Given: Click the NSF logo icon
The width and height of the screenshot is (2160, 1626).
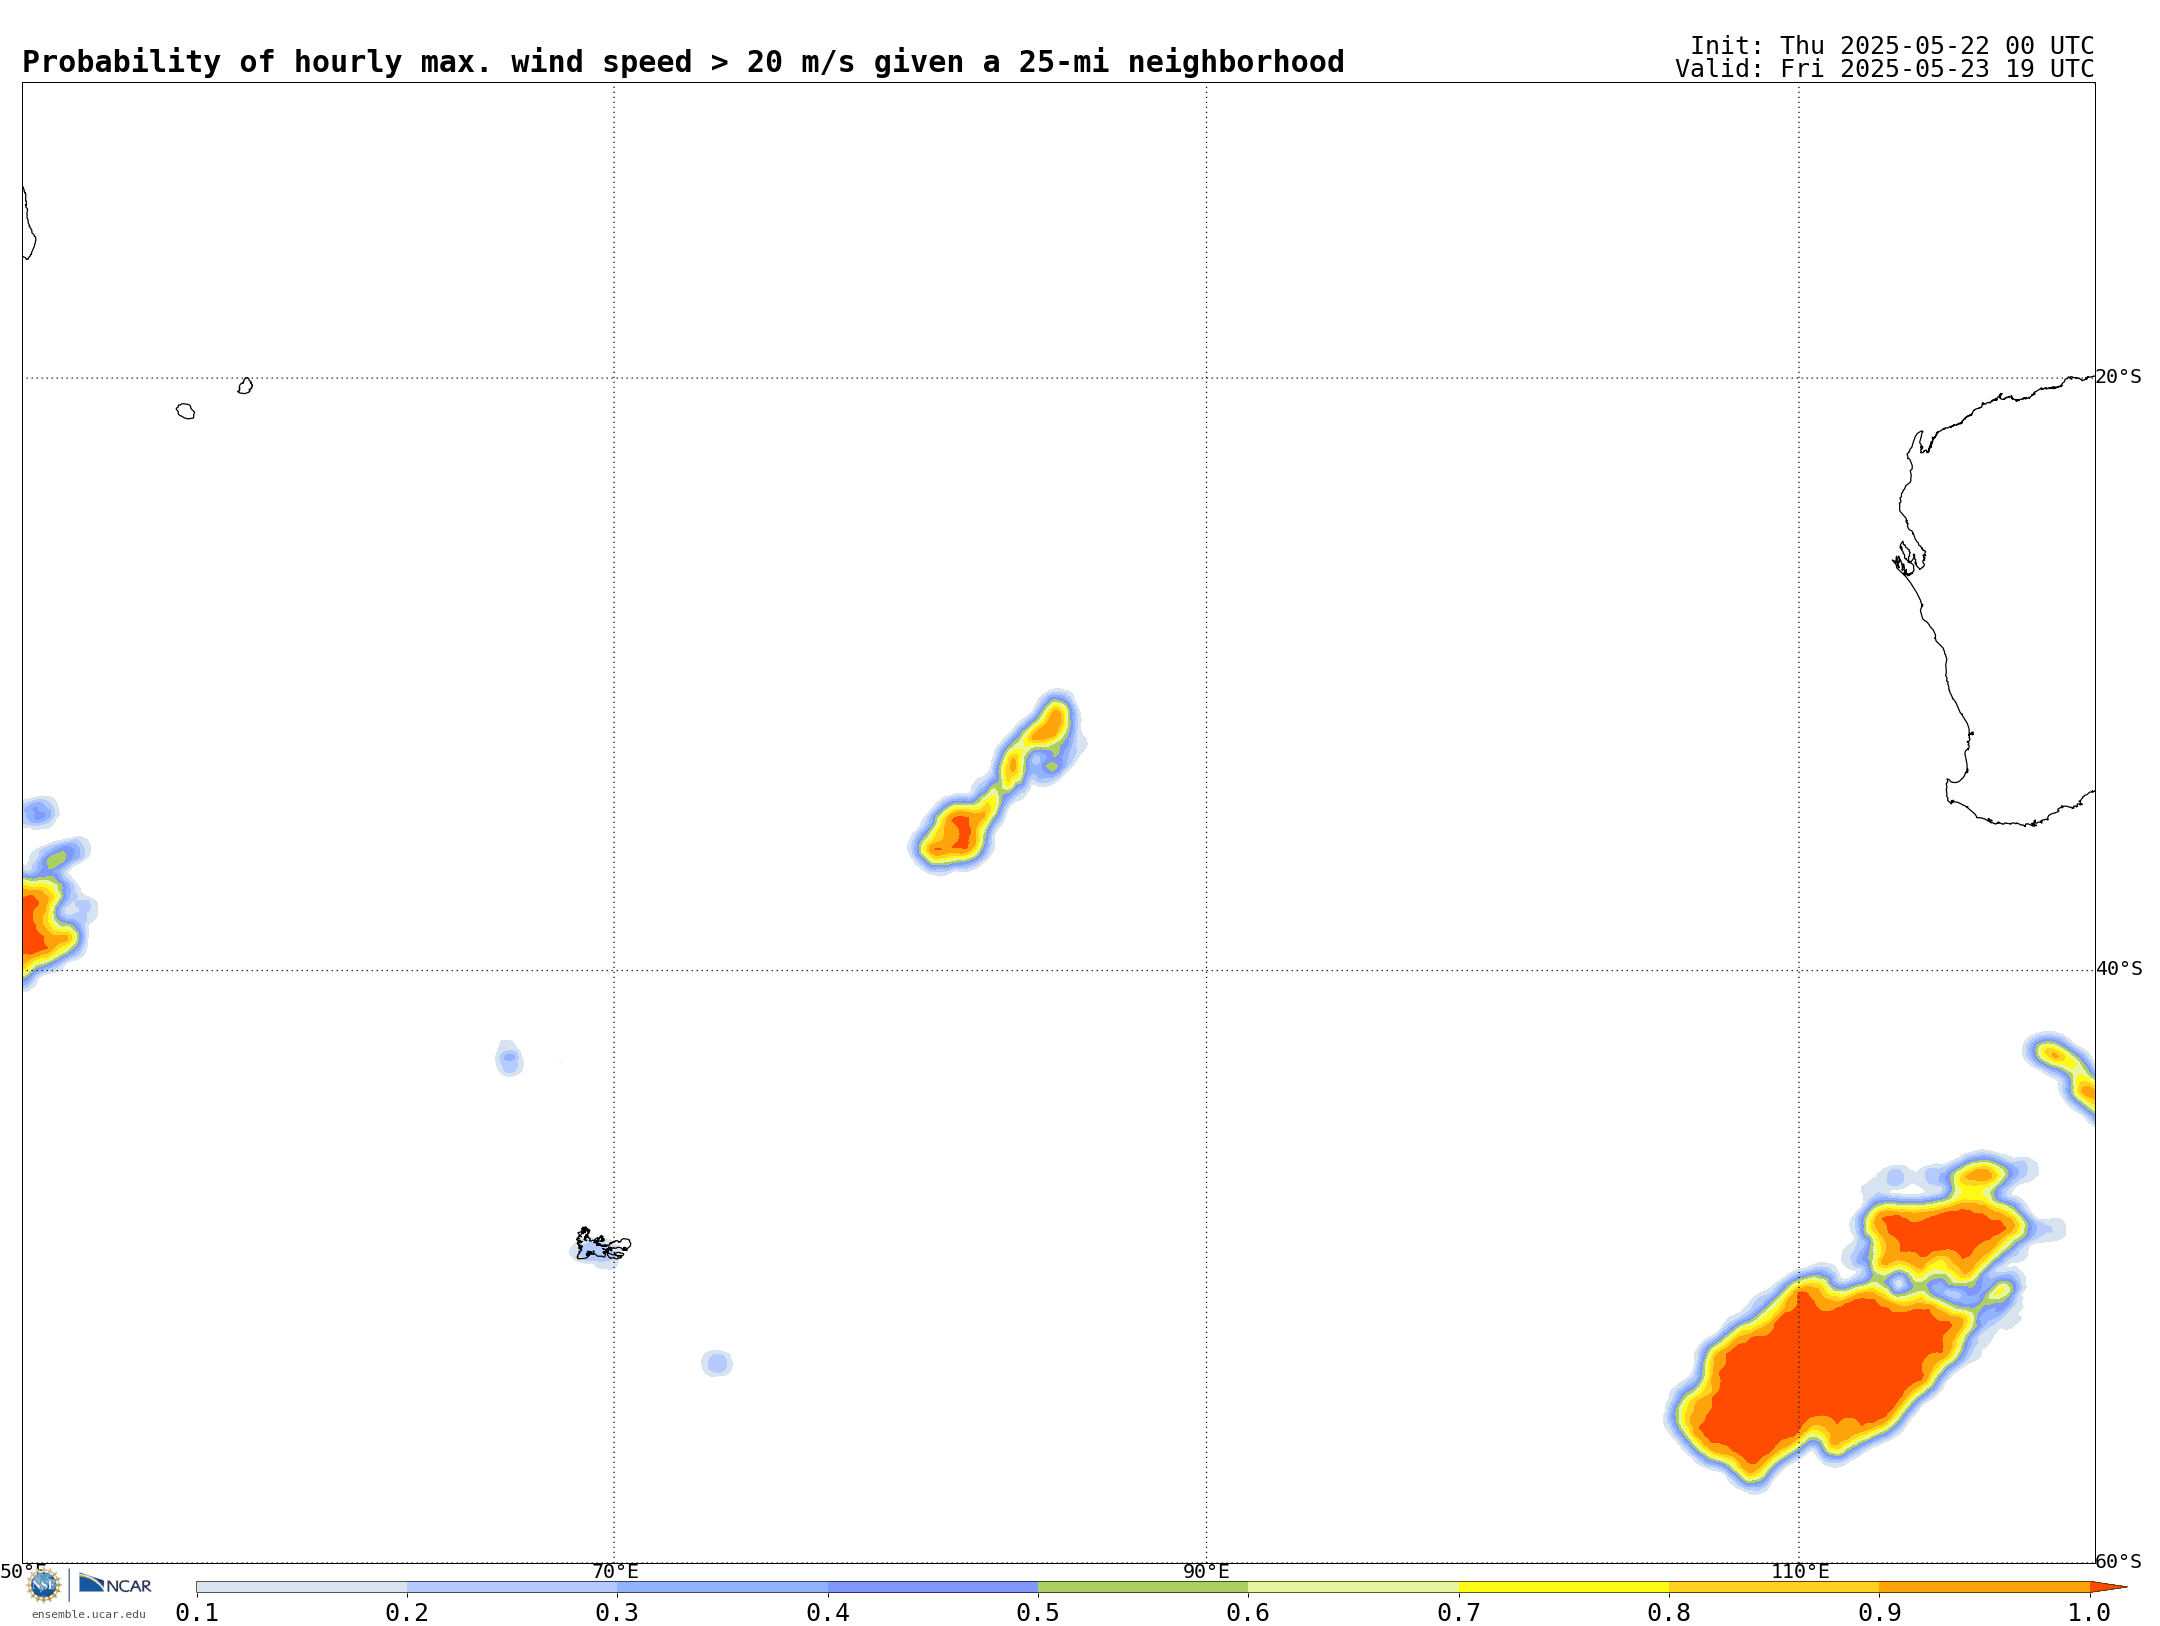Looking at the screenshot, I should pos(44,1584).
